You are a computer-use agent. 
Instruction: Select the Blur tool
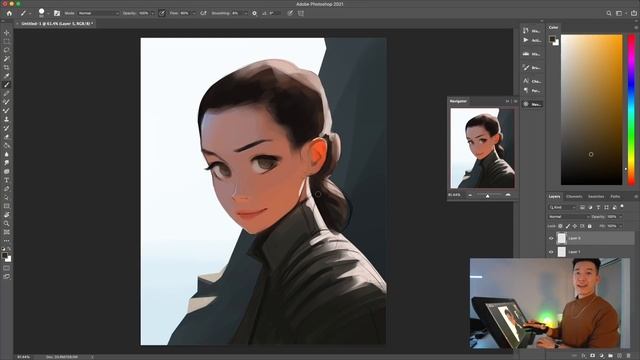point(7,154)
